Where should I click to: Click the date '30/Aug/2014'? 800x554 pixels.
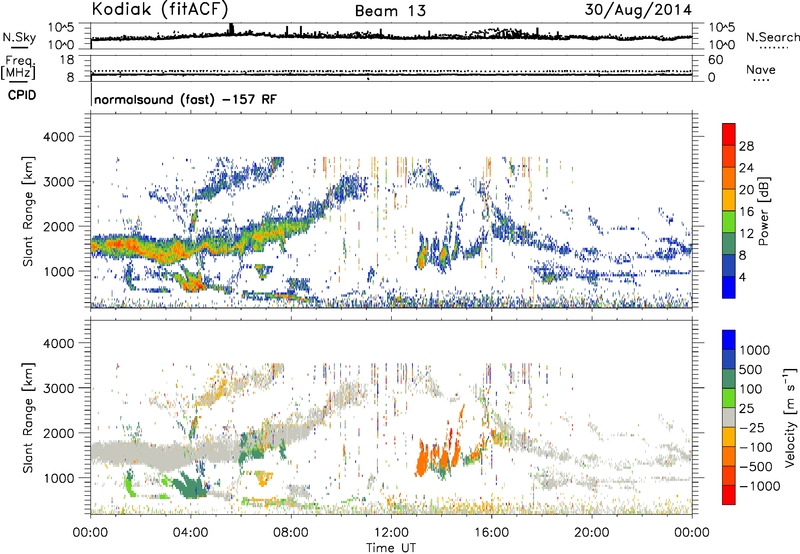(638, 10)
